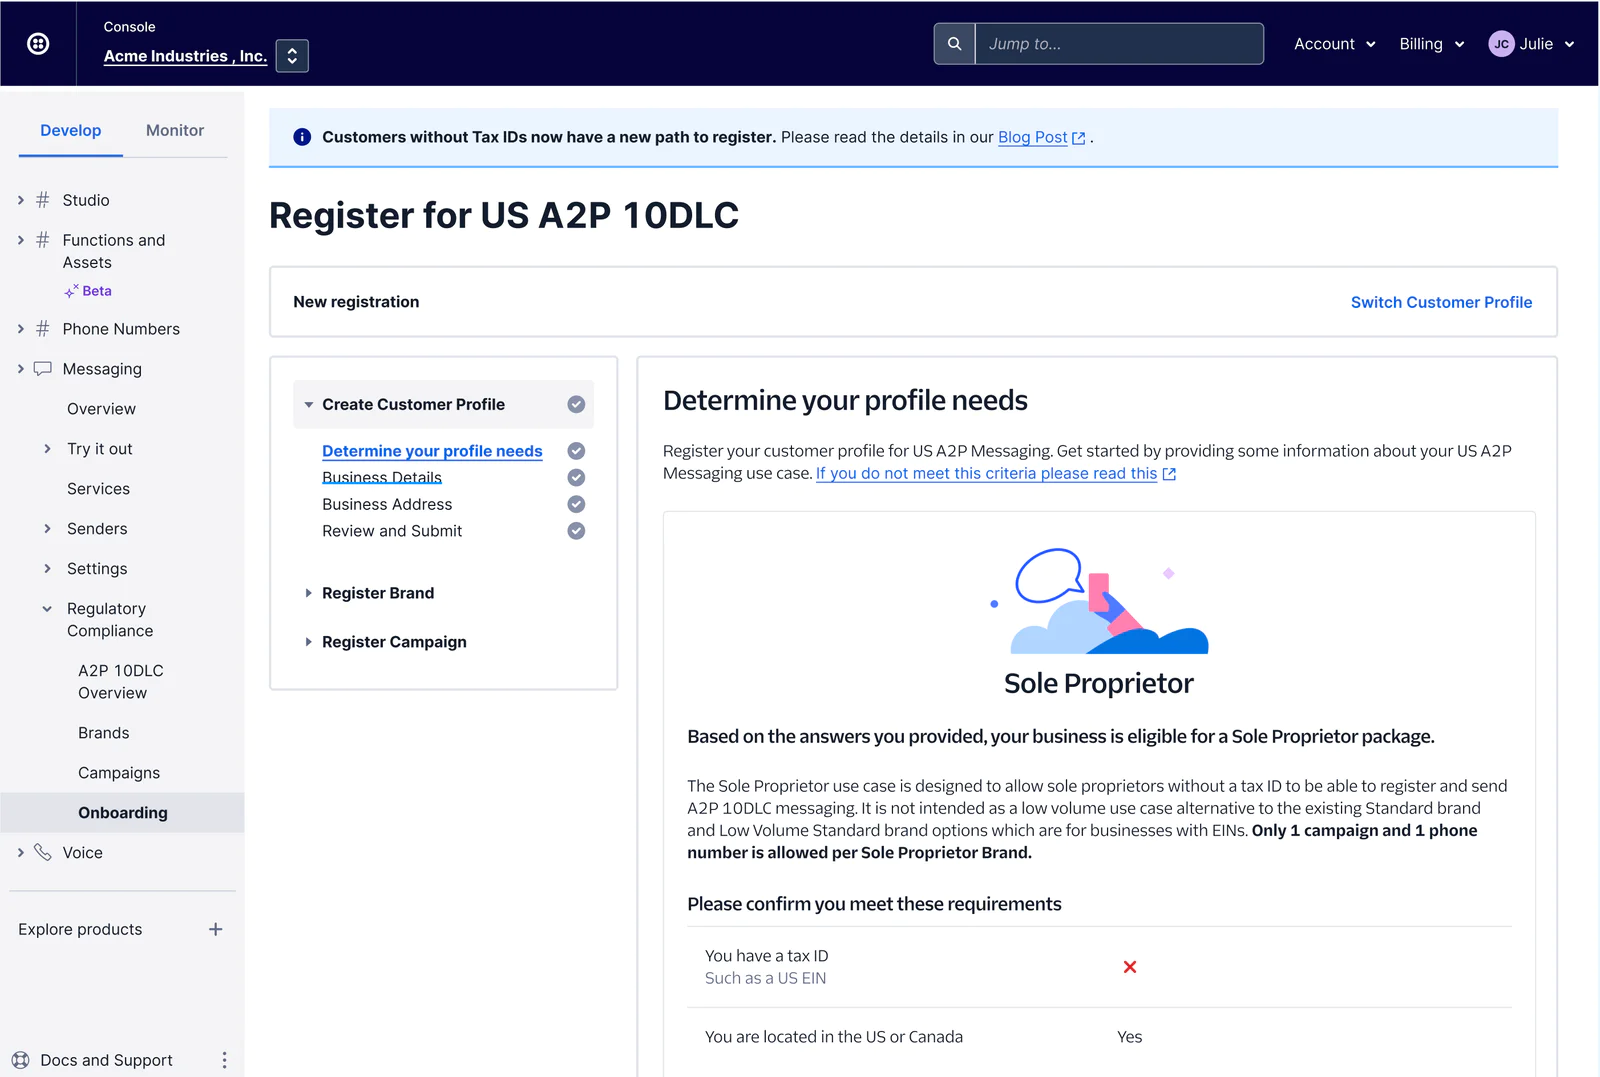Collapse the Regulatory Compliance sidebar section
Screen dimensions: 1600x1077
click(46, 608)
